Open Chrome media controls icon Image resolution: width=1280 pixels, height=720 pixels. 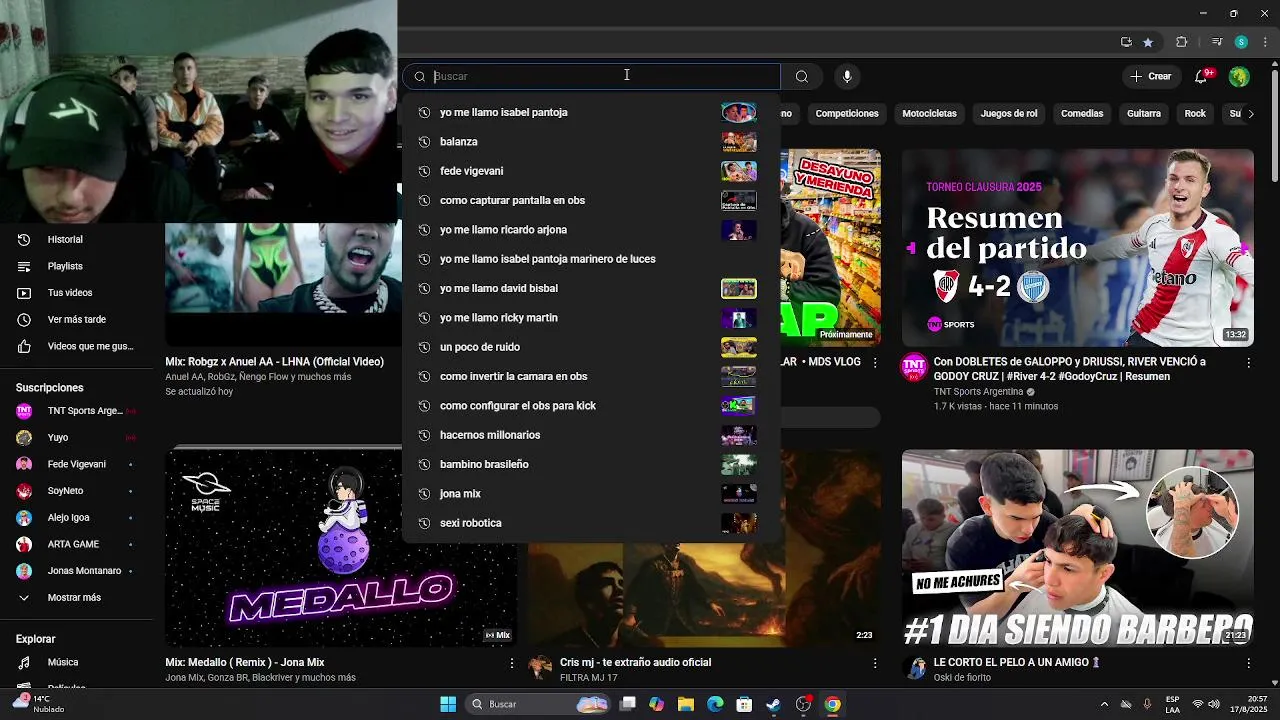point(1217,42)
